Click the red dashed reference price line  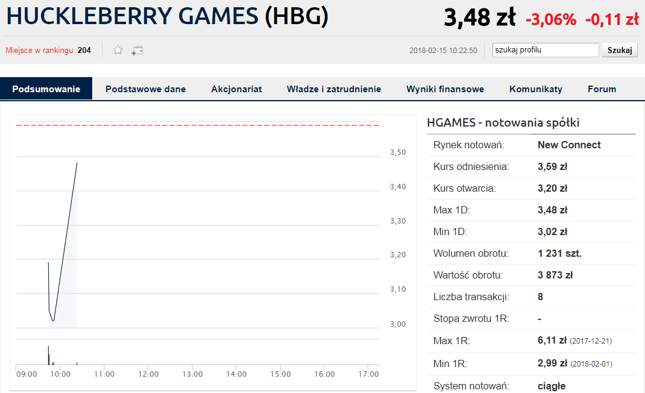tap(197, 125)
